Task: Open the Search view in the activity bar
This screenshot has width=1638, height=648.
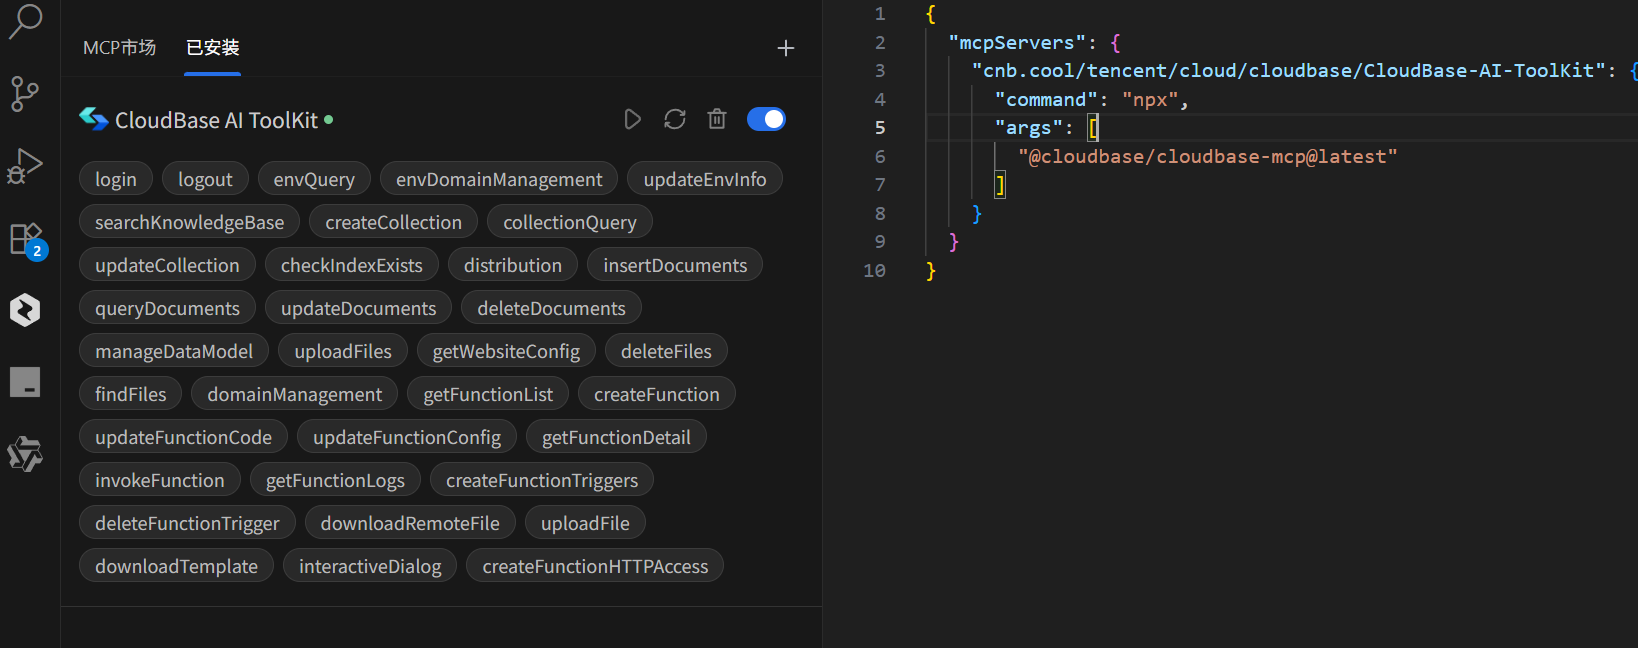Action: point(25,20)
